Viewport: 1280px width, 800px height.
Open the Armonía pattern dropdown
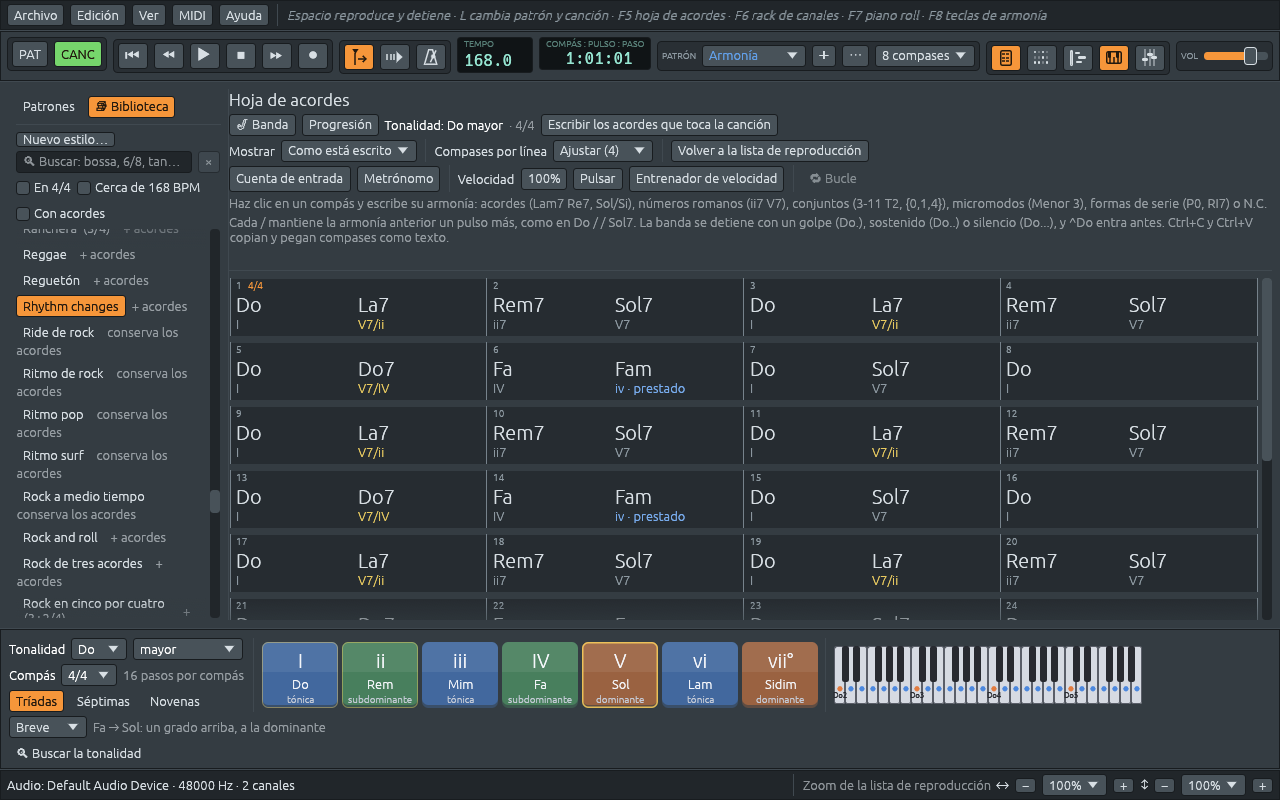pyautogui.click(x=753, y=56)
